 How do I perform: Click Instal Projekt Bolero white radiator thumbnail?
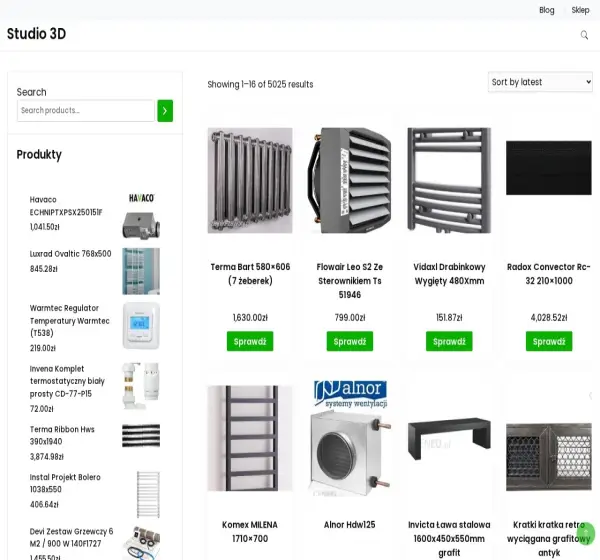148,495
